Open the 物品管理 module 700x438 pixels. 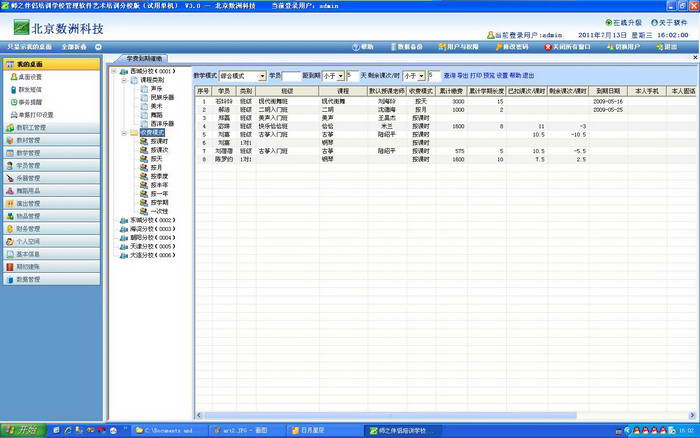52,216
